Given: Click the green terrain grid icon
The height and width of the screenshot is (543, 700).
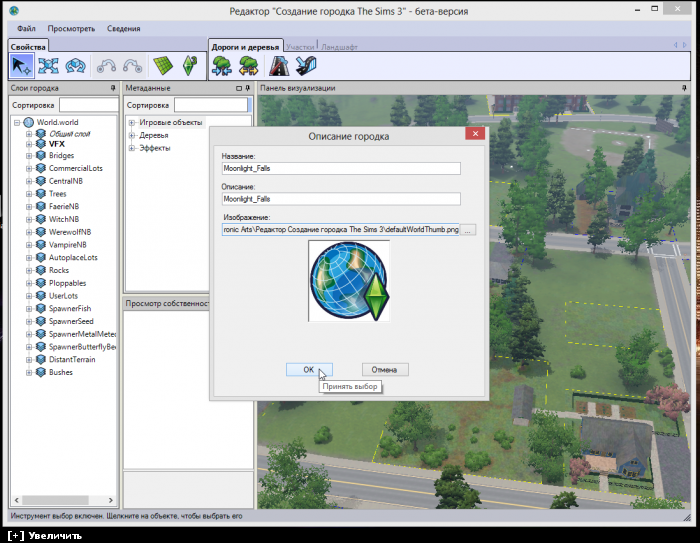Looking at the screenshot, I should point(162,65).
